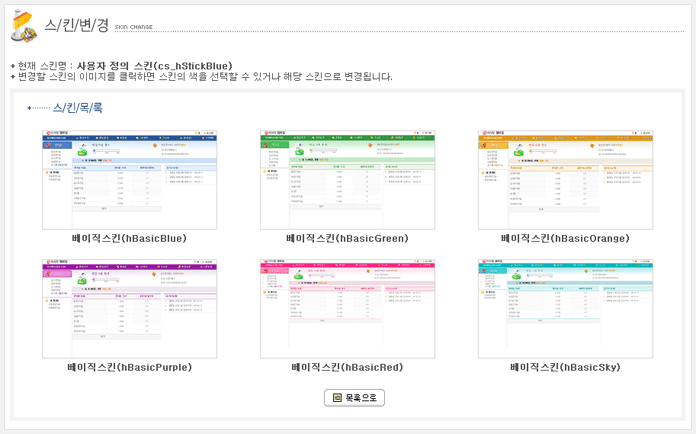Viewport: 696px width, 434px height.
Task: Choose the 베이직스킨(hBasicRed) caption text
Action: [347, 367]
